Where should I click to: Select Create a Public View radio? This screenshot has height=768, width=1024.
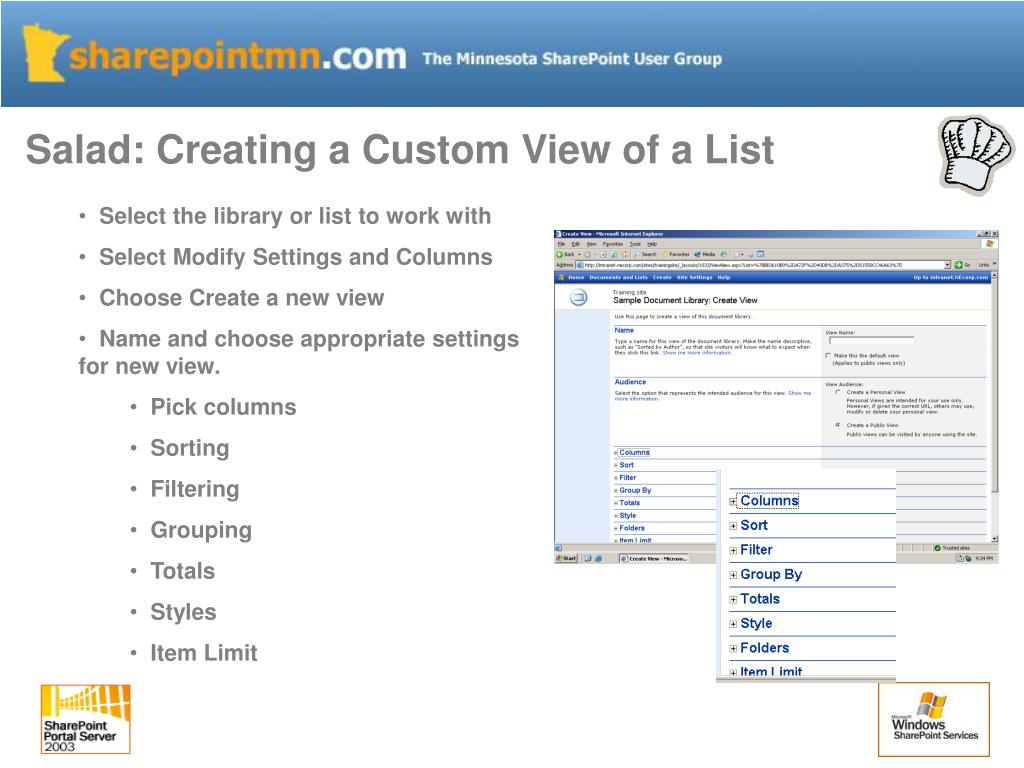click(x=838, y=425)
